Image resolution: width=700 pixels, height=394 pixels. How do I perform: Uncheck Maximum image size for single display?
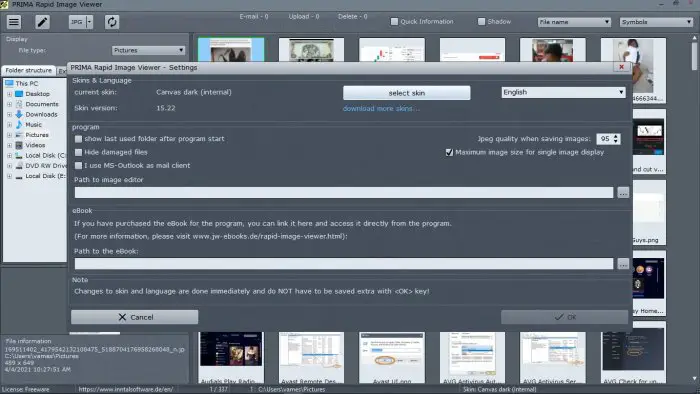449,153
